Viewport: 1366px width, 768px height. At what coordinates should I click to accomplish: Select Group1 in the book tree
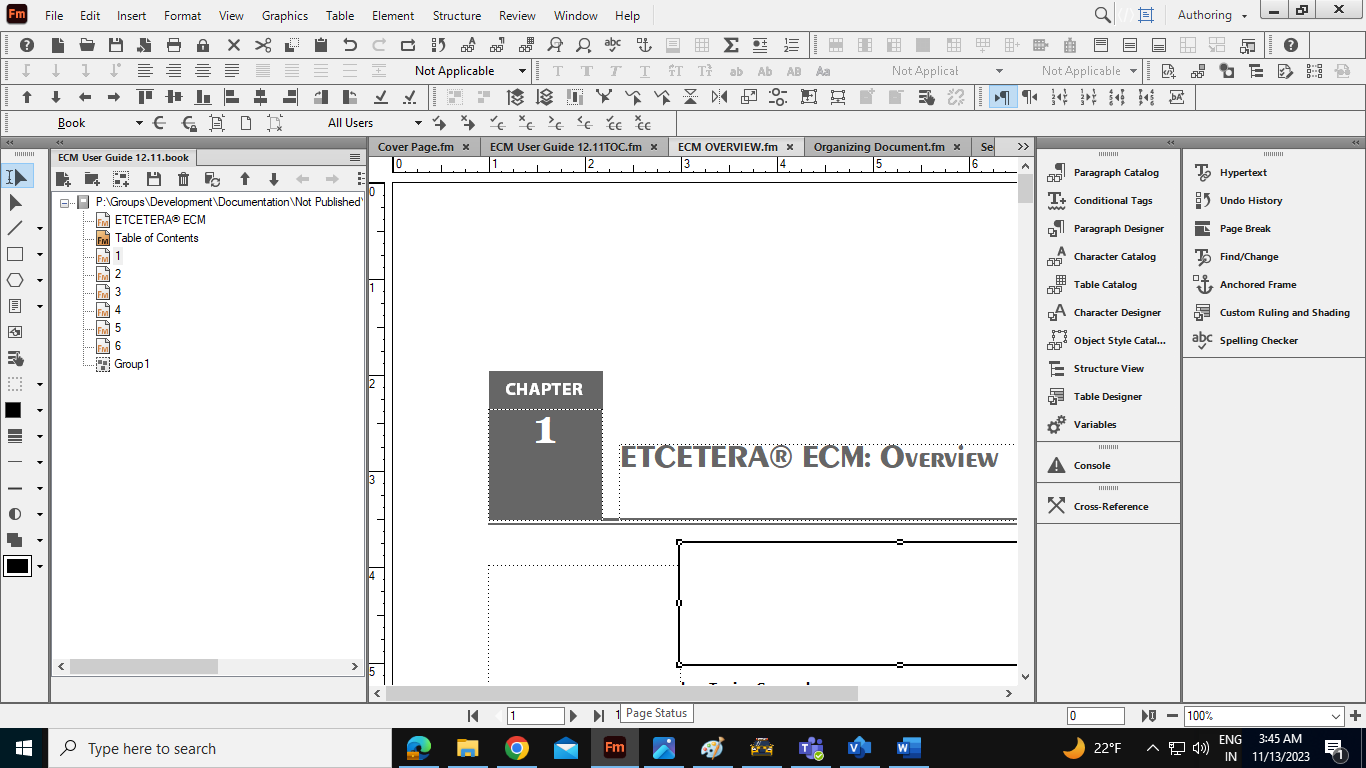tap(131, 364)
